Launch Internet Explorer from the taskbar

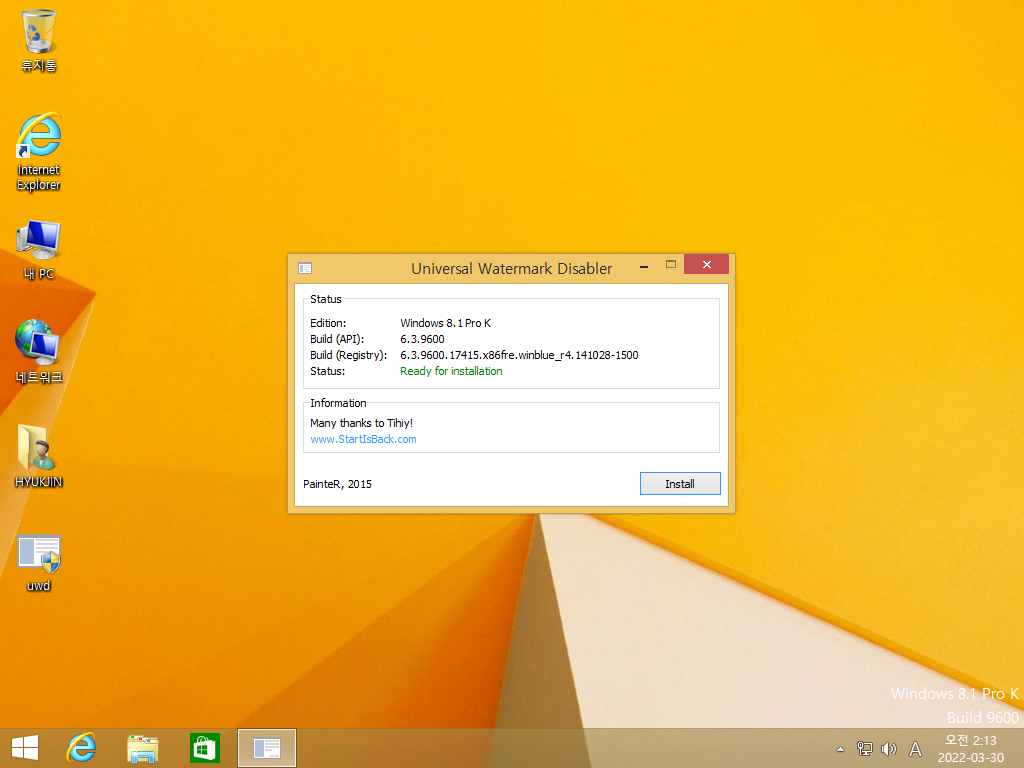tap(81, 748)
